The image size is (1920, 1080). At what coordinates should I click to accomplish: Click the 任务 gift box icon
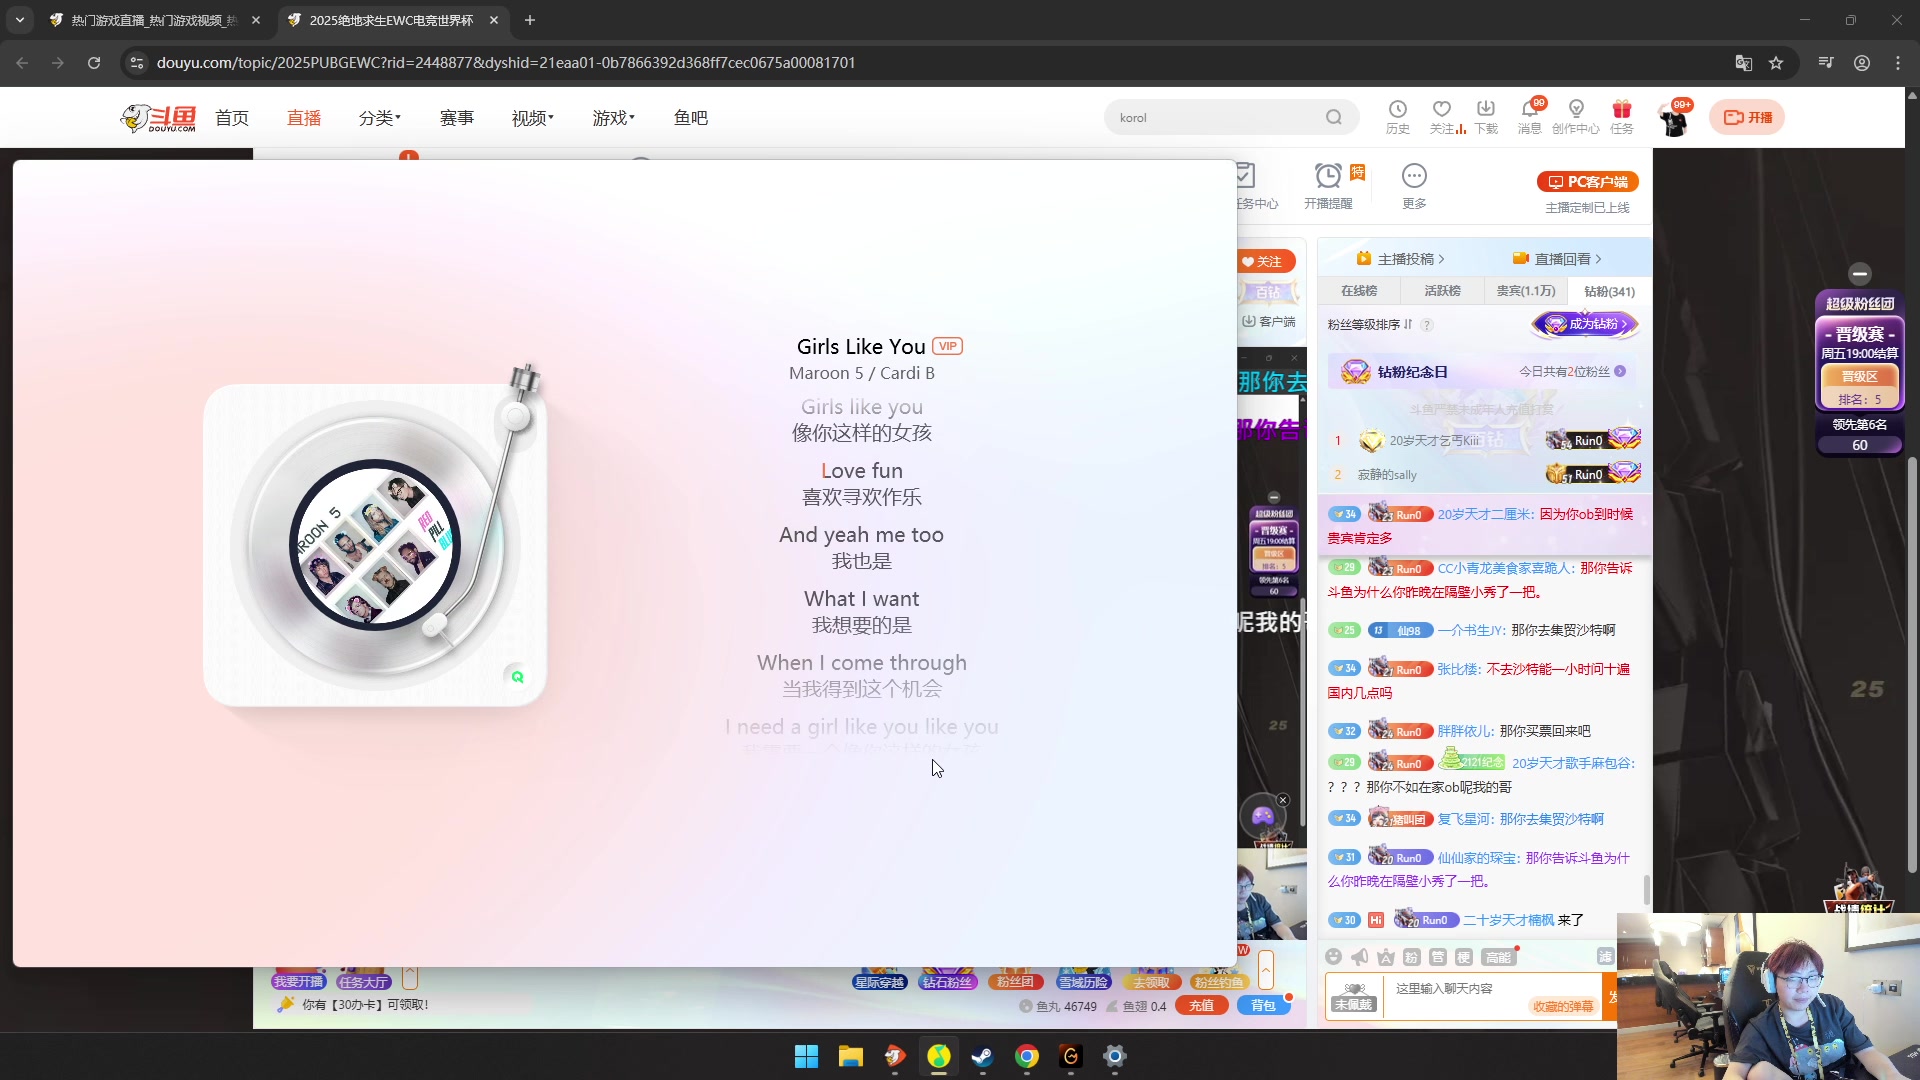coord(1622,109)
